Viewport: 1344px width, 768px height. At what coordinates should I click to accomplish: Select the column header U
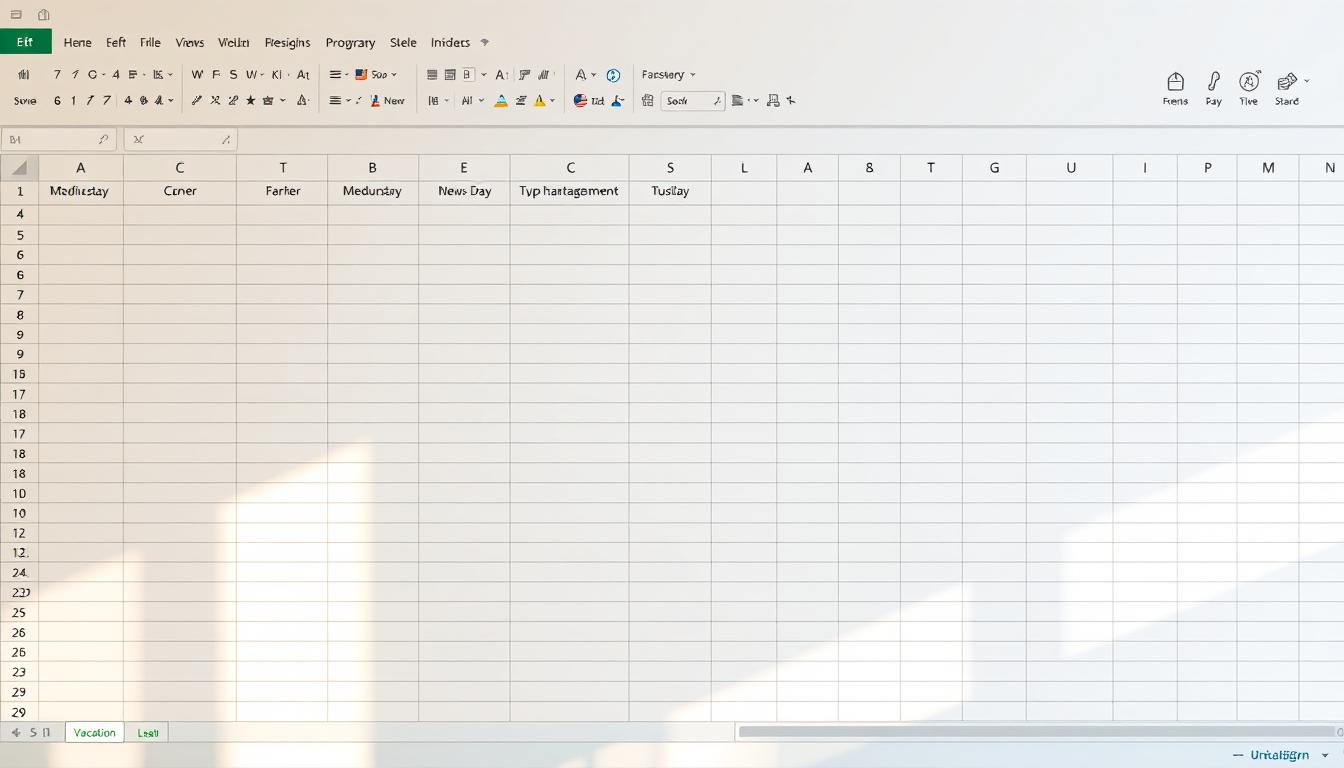(1070, 168)
